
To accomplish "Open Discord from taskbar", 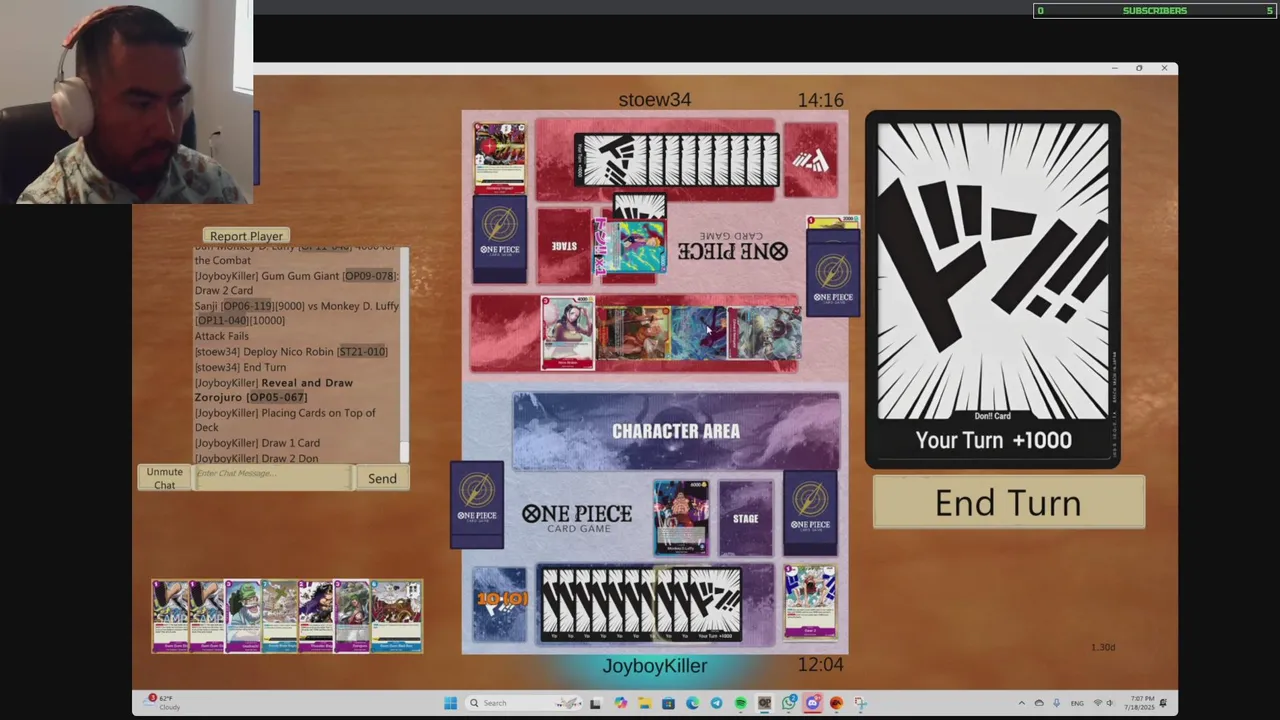I will [812, 703].
